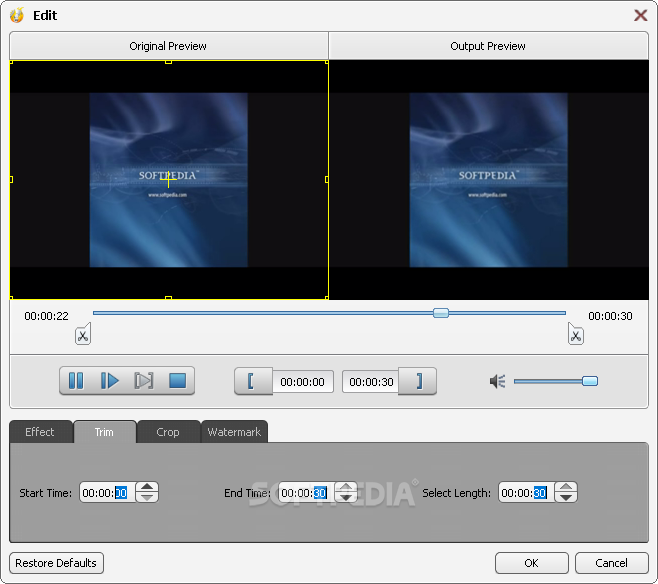Image resolution: width=658 pixels, height=584 pixels.
Task: Switch to the Crop tab
Action: pos(168,432)
